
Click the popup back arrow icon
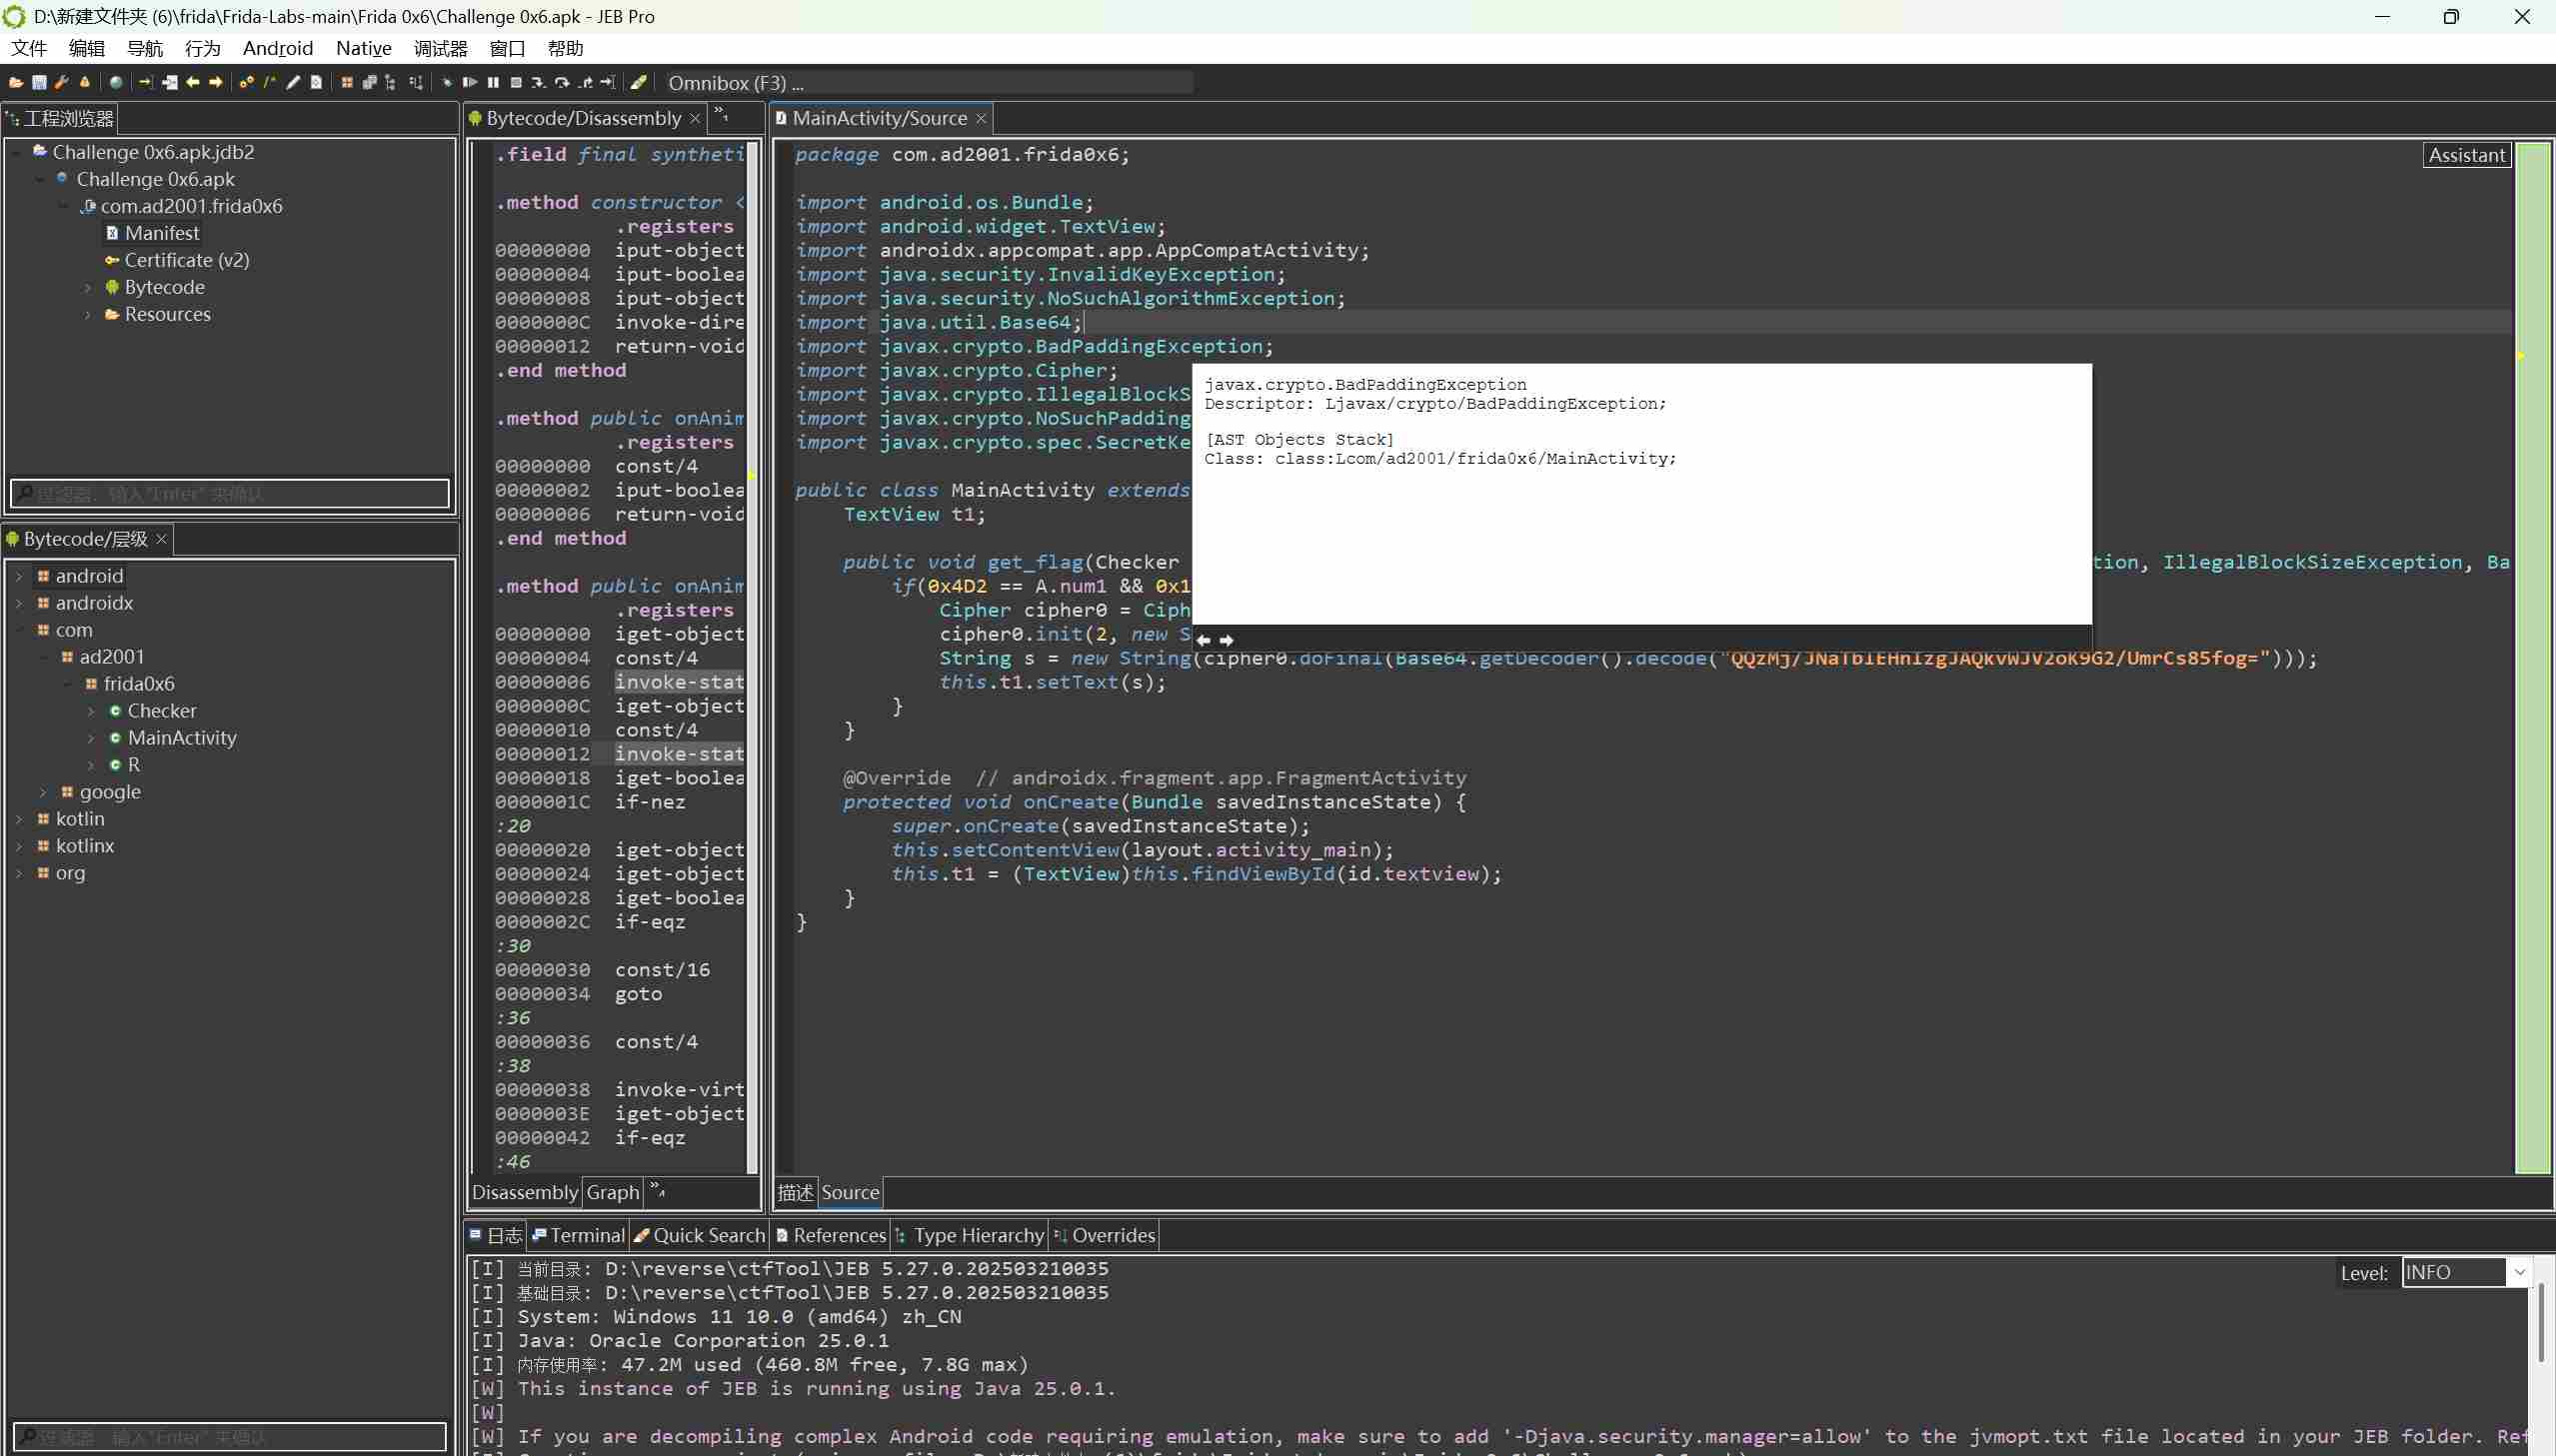pyautogui.click(x=1204, y=640)
